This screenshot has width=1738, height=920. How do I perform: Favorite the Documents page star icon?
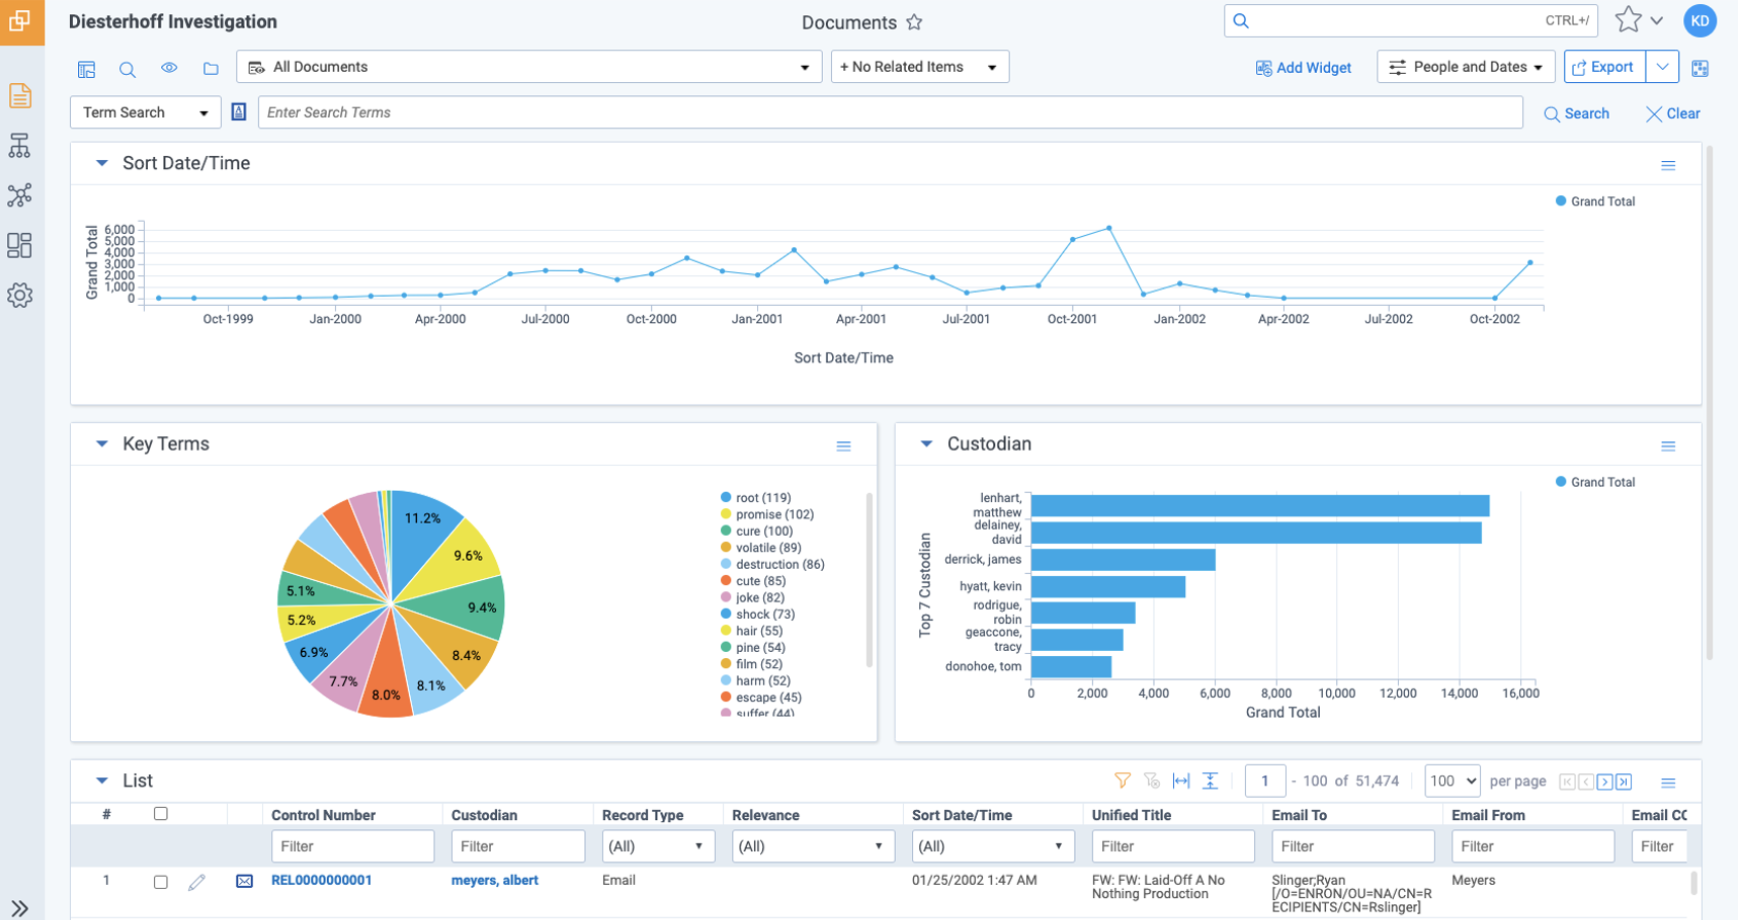[x=914, y=22]
